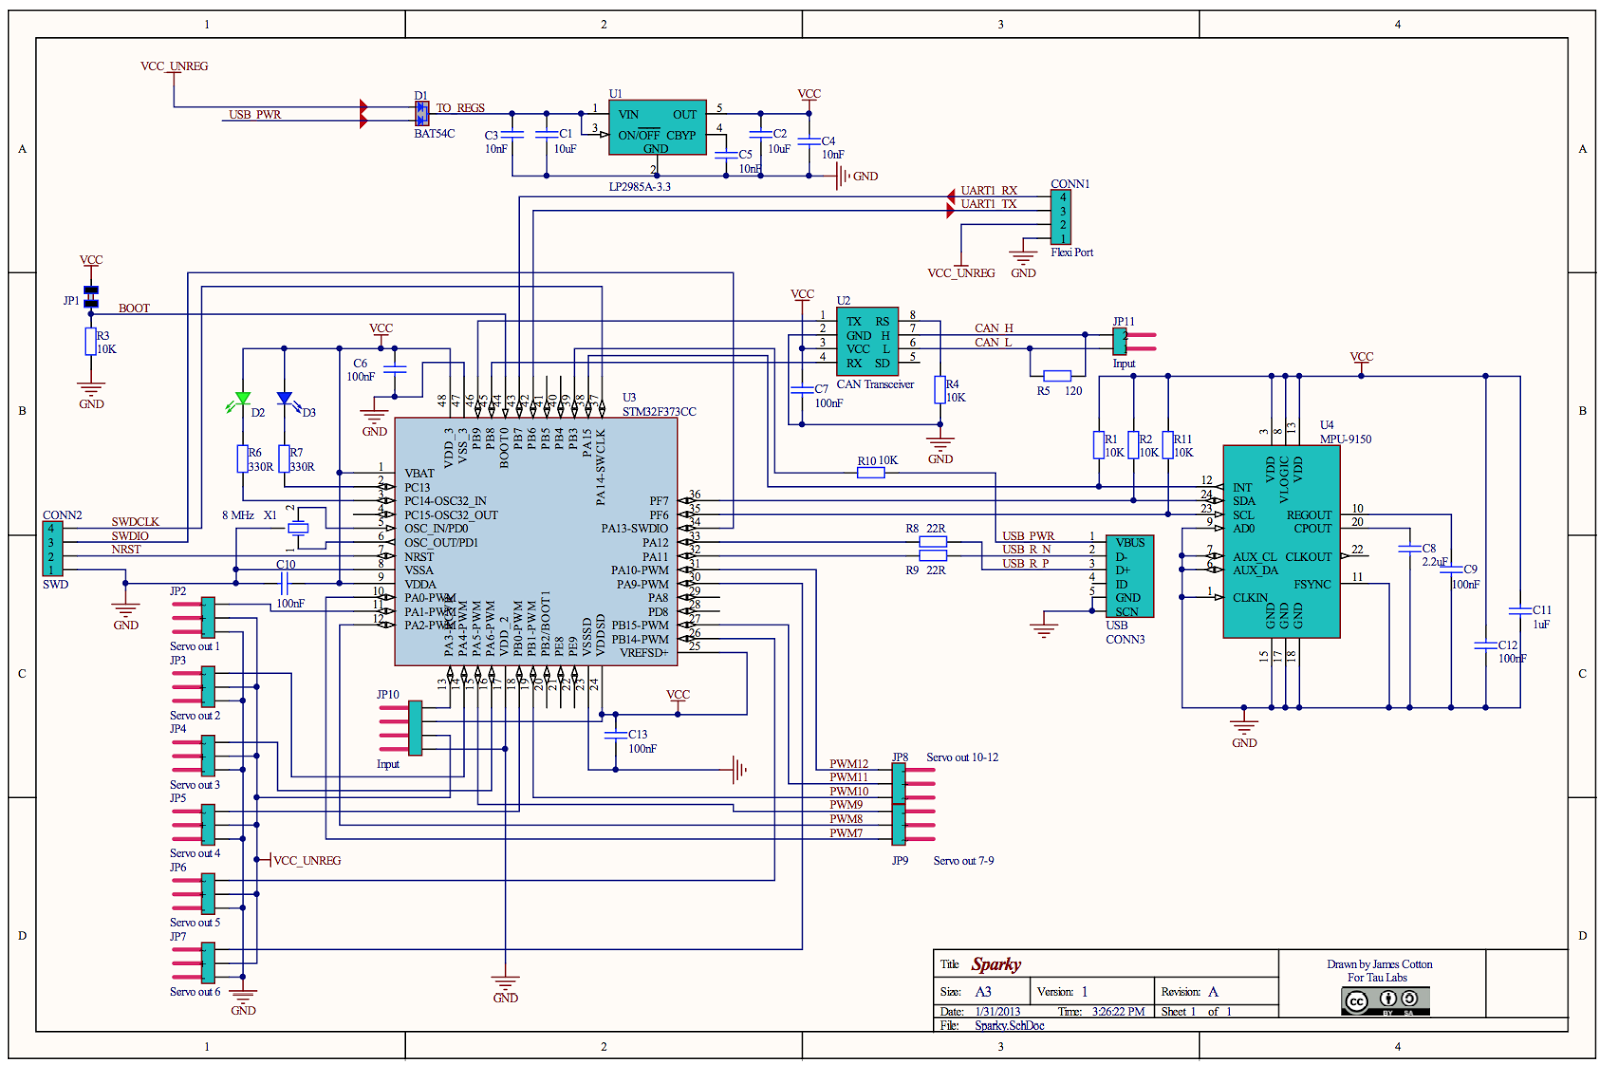This screenshot has height=1065, width=1600.
Task: Click the JP1 BOOT jumper symbol
Action: [91, 296]
